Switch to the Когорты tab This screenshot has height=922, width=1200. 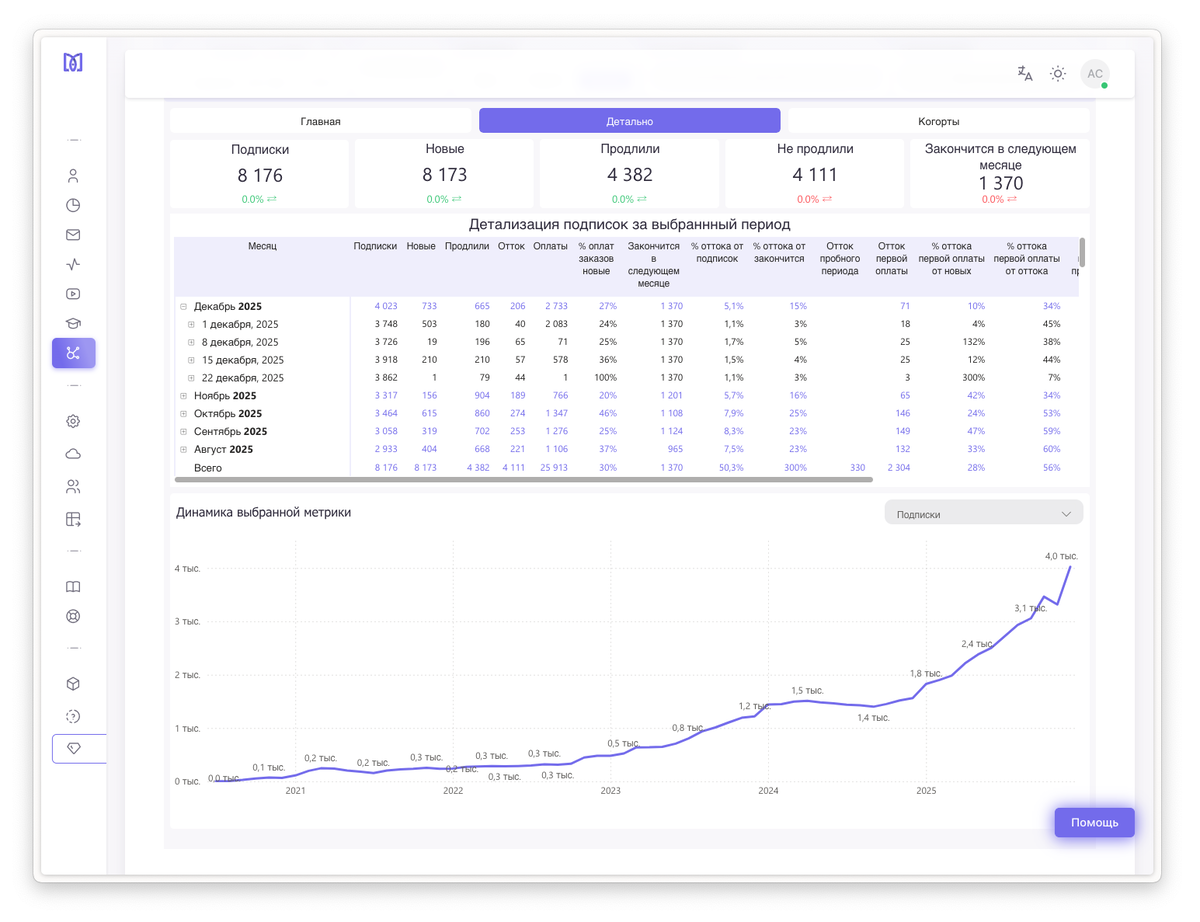938,121
